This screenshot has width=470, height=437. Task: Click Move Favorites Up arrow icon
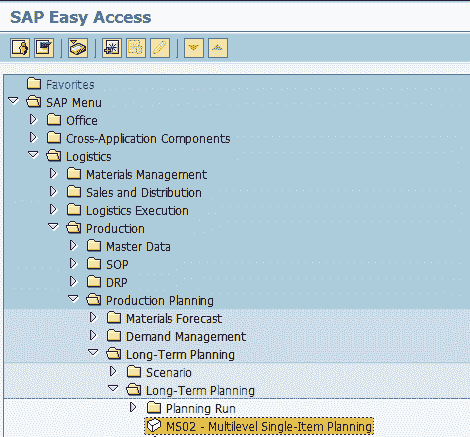point(218,48)
